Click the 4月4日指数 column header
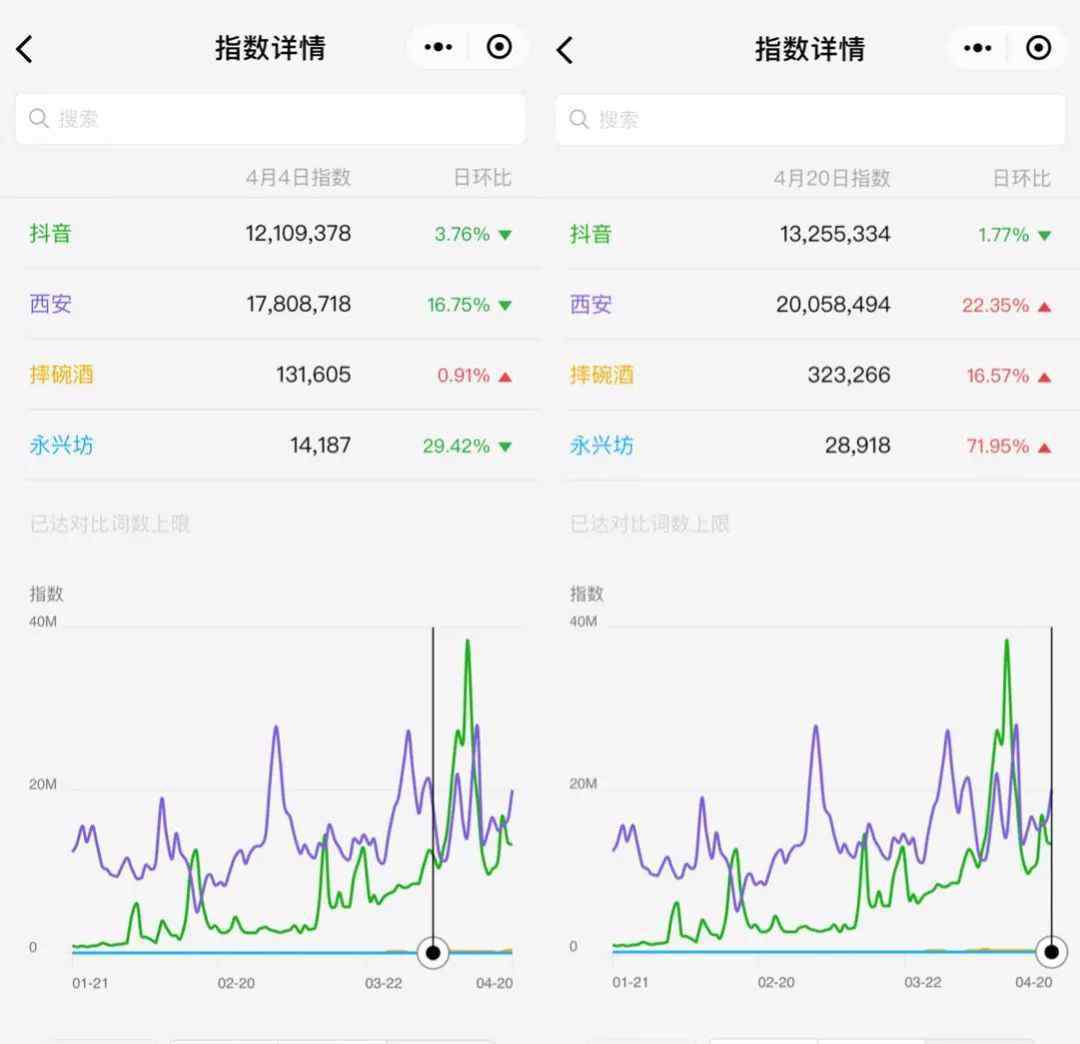This screenshot has height=1044, width=1080. click(298, 178)
